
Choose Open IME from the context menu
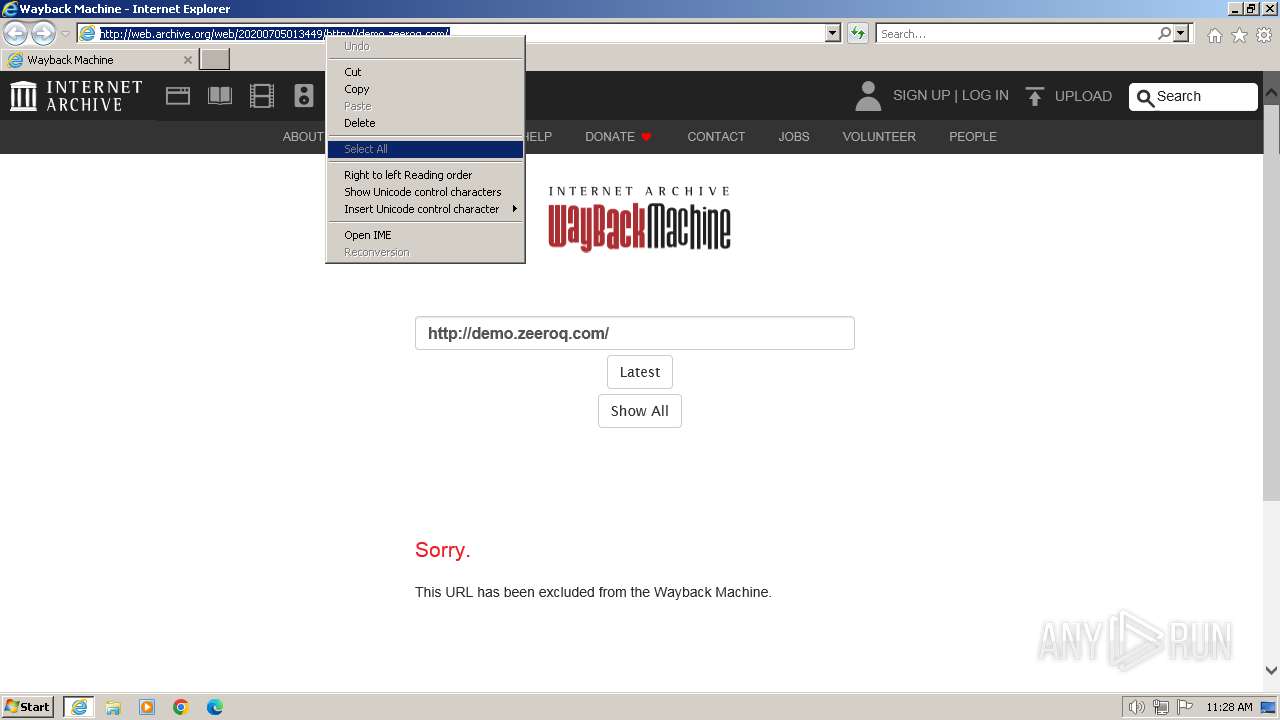point(425,235)
